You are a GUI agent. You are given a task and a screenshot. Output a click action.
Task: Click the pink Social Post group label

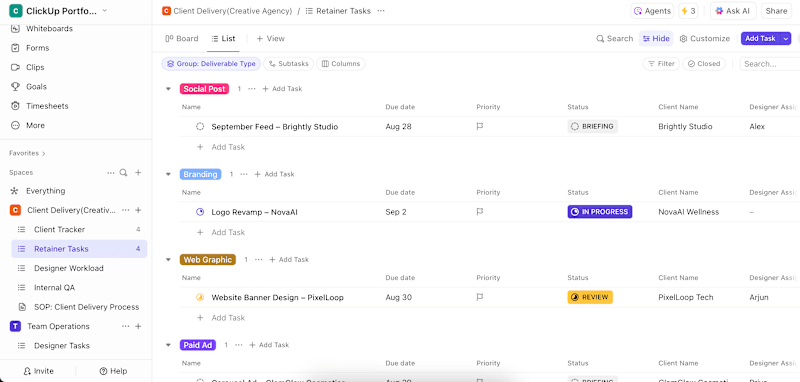(204, 89)
